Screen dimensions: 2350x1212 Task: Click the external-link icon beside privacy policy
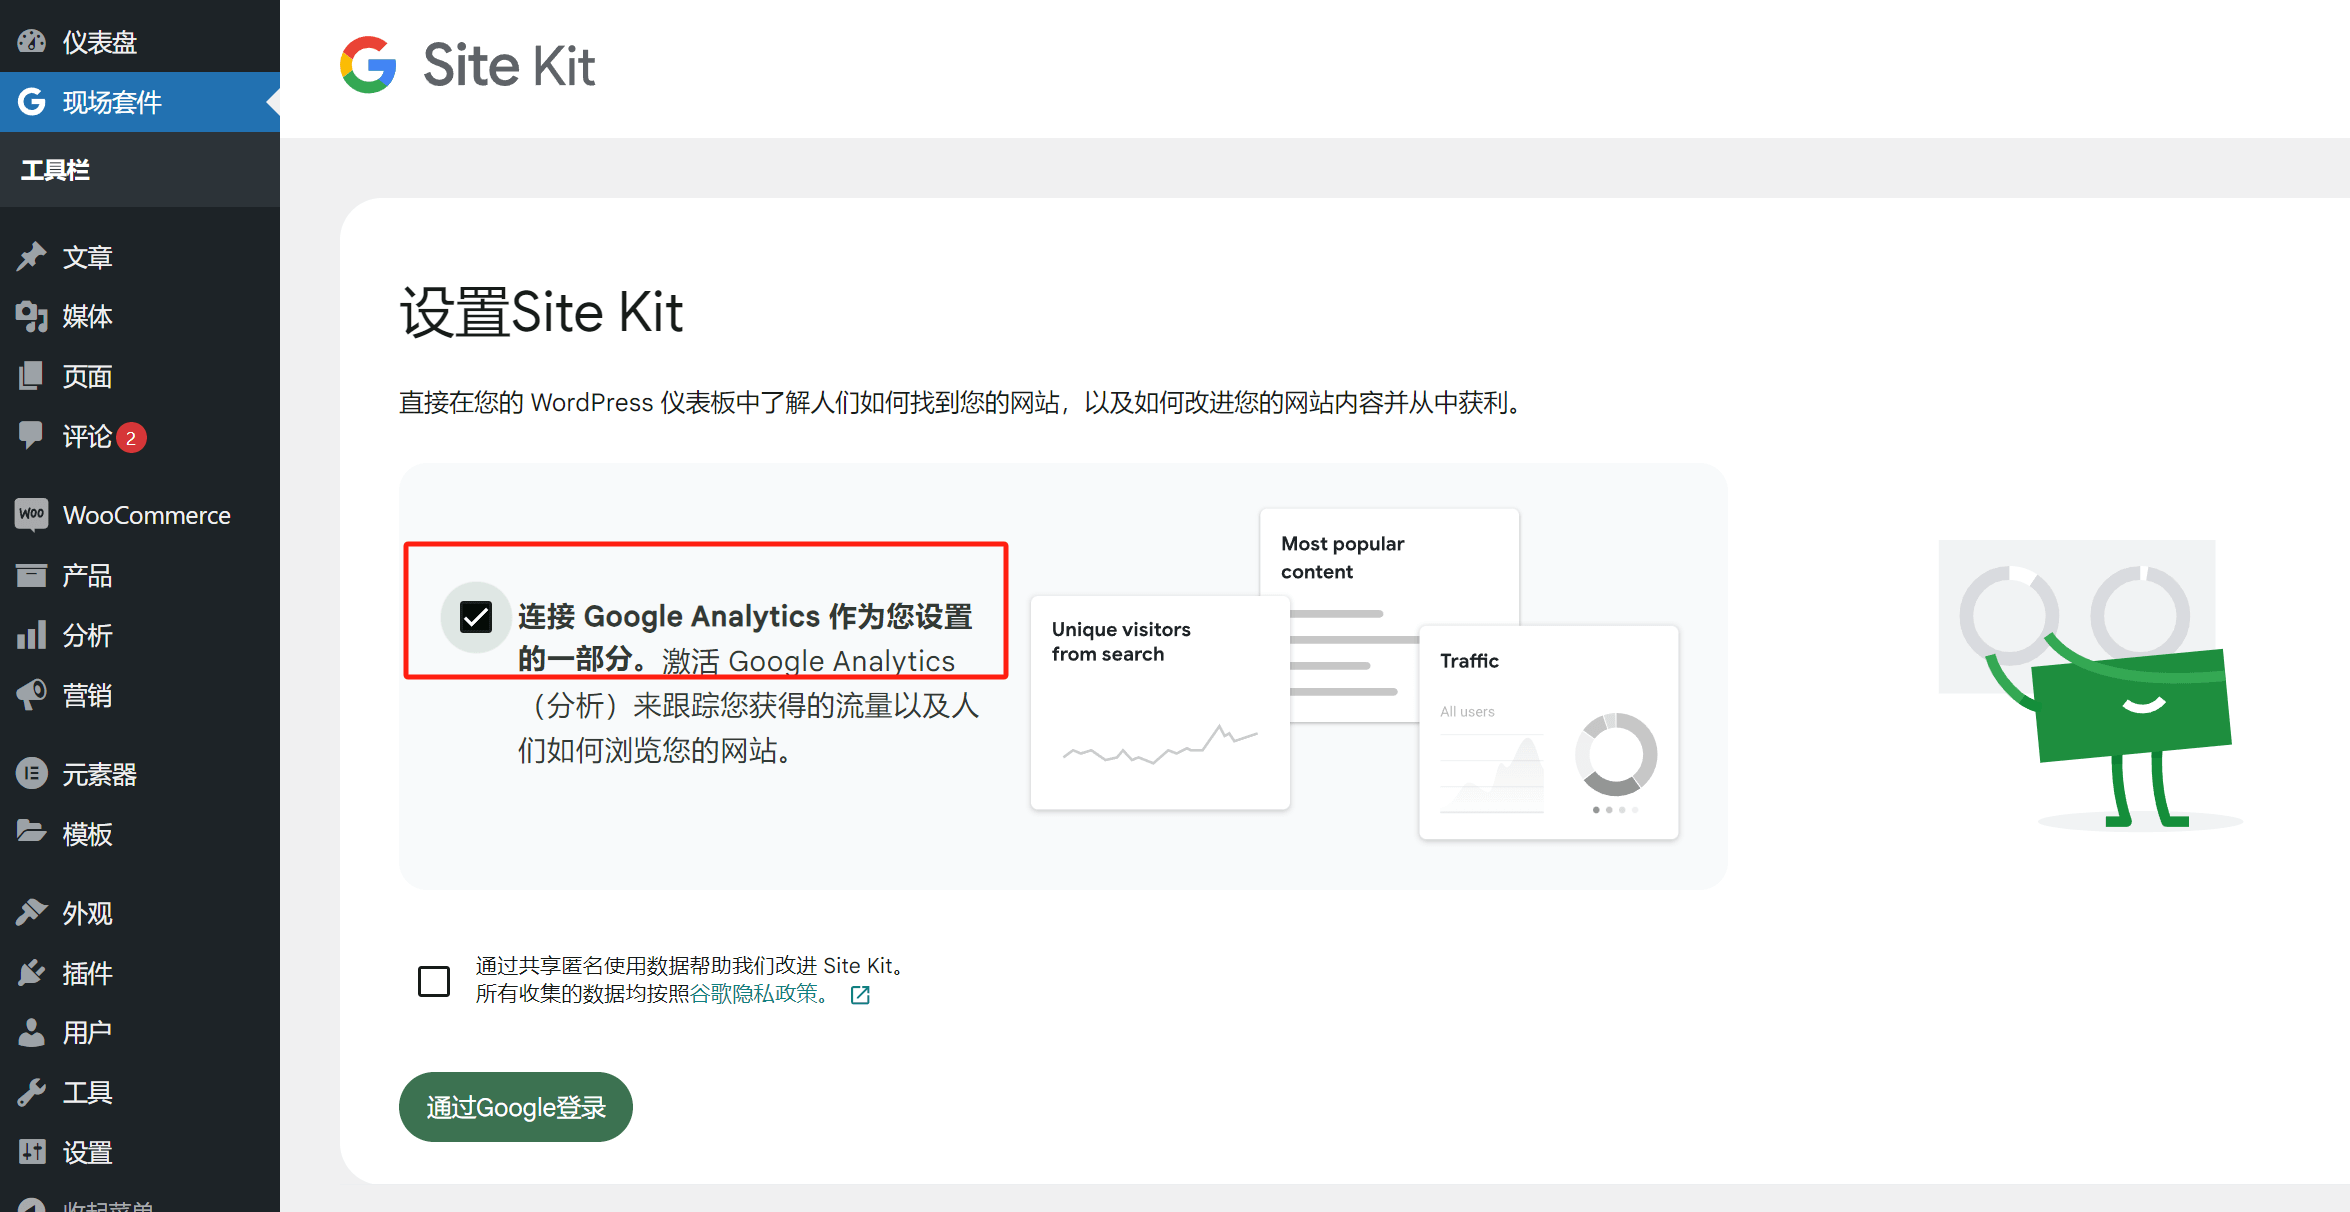coord(860,994)
